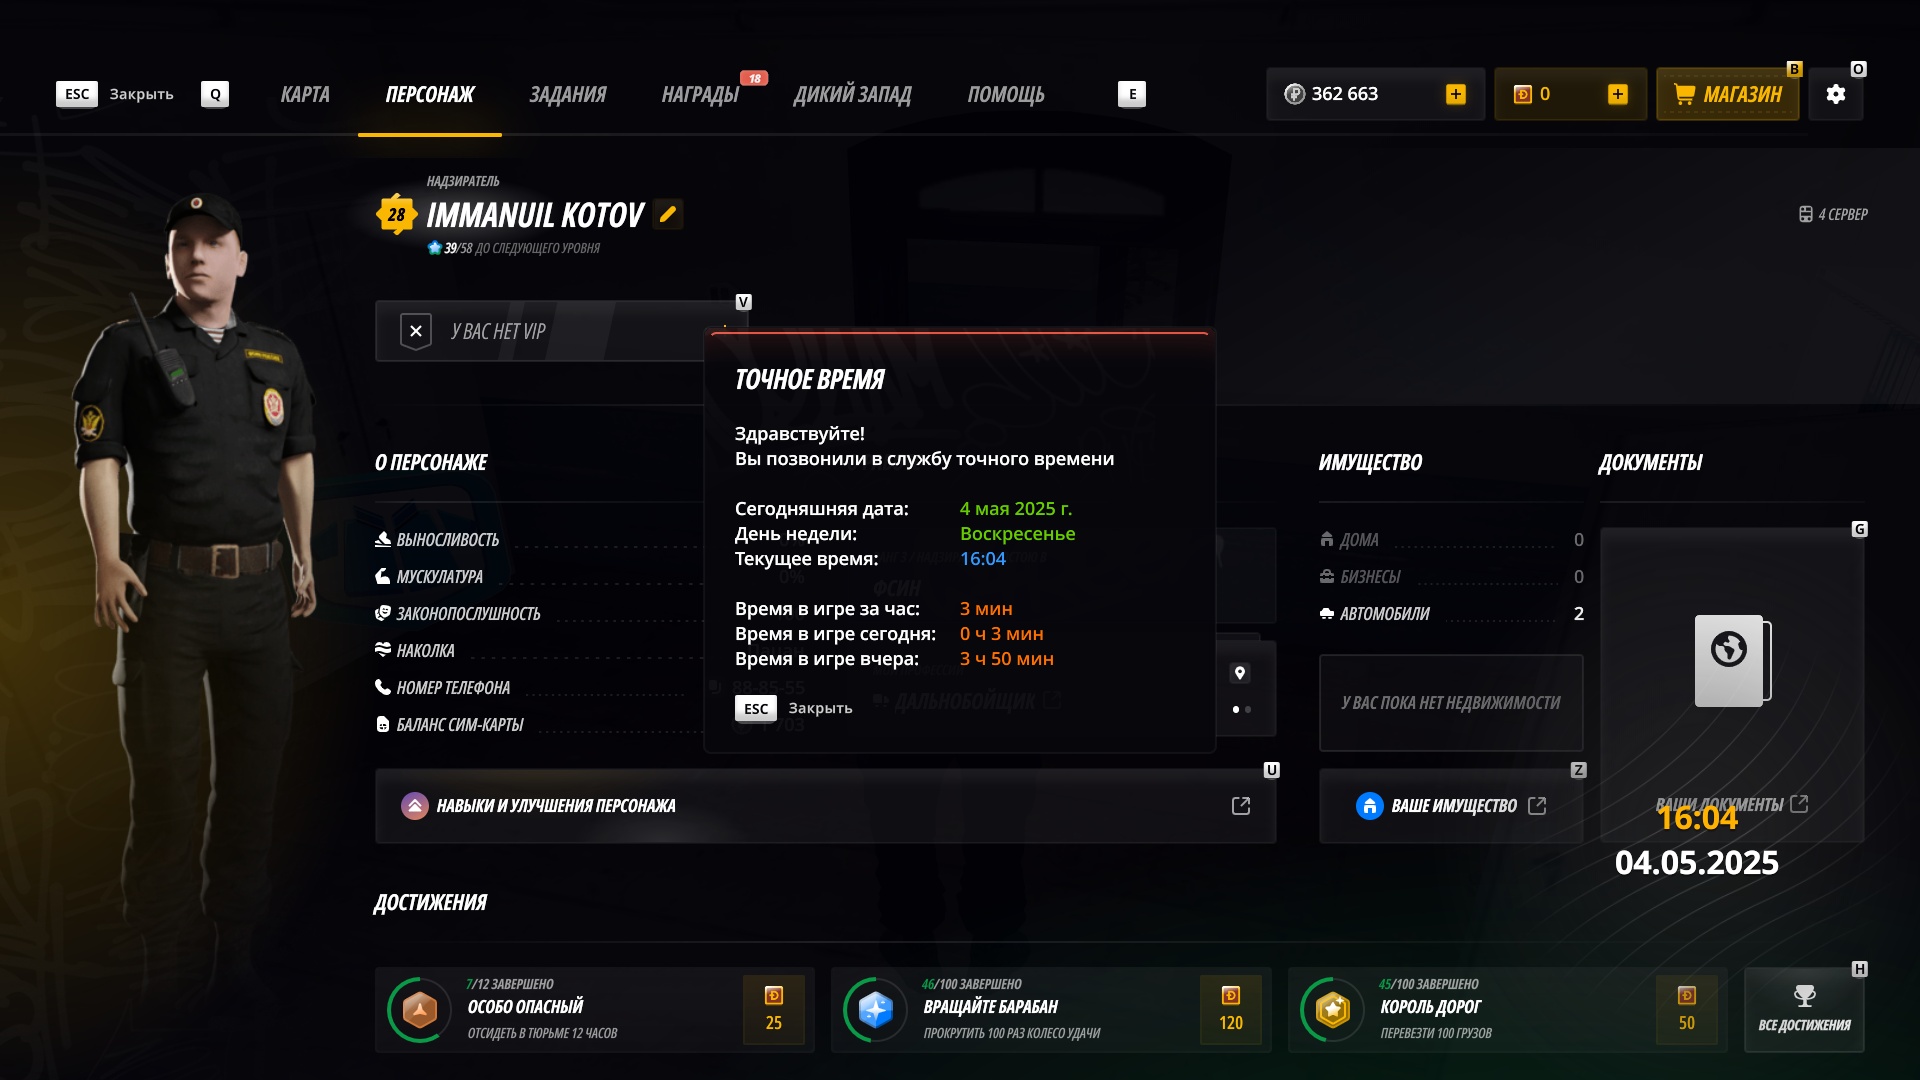The width and height of the screenshot is (1920, 1080).
Task: Switch to the second page dot indicator
Action: (1248, 710)
